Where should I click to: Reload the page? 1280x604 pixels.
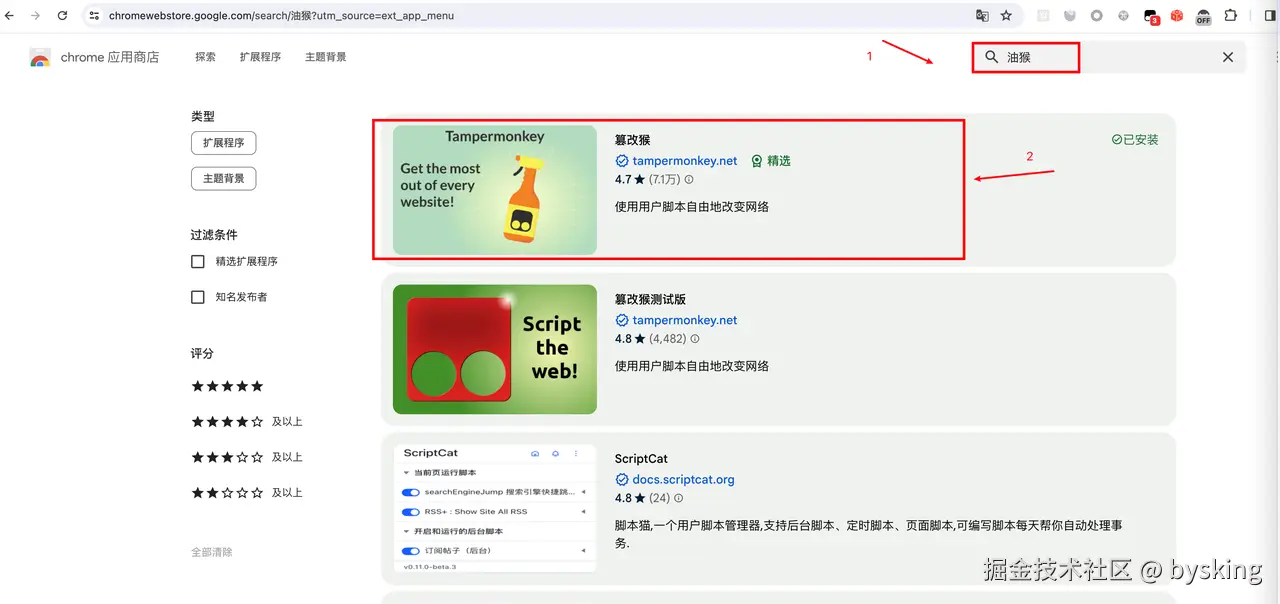tap(62, 16)
